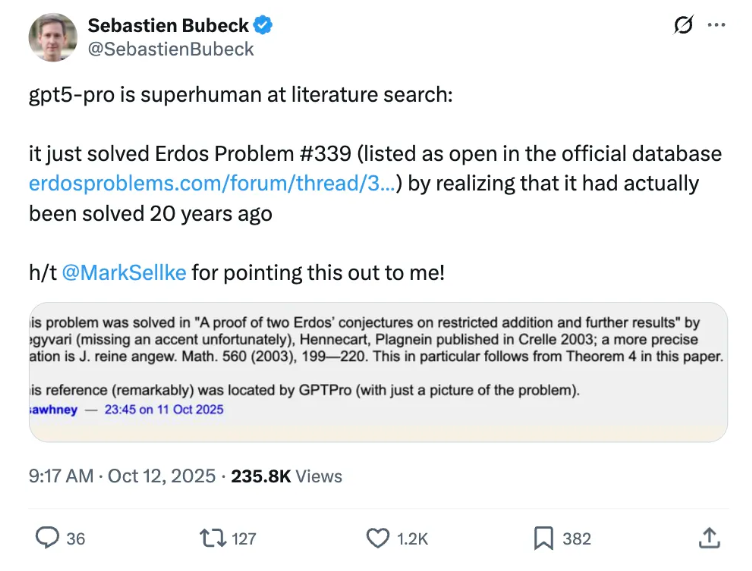The height and width of the screenshot is (571, 752).
Task: Click the reply speech bubble icon
Action: click(x=47, y=538)
